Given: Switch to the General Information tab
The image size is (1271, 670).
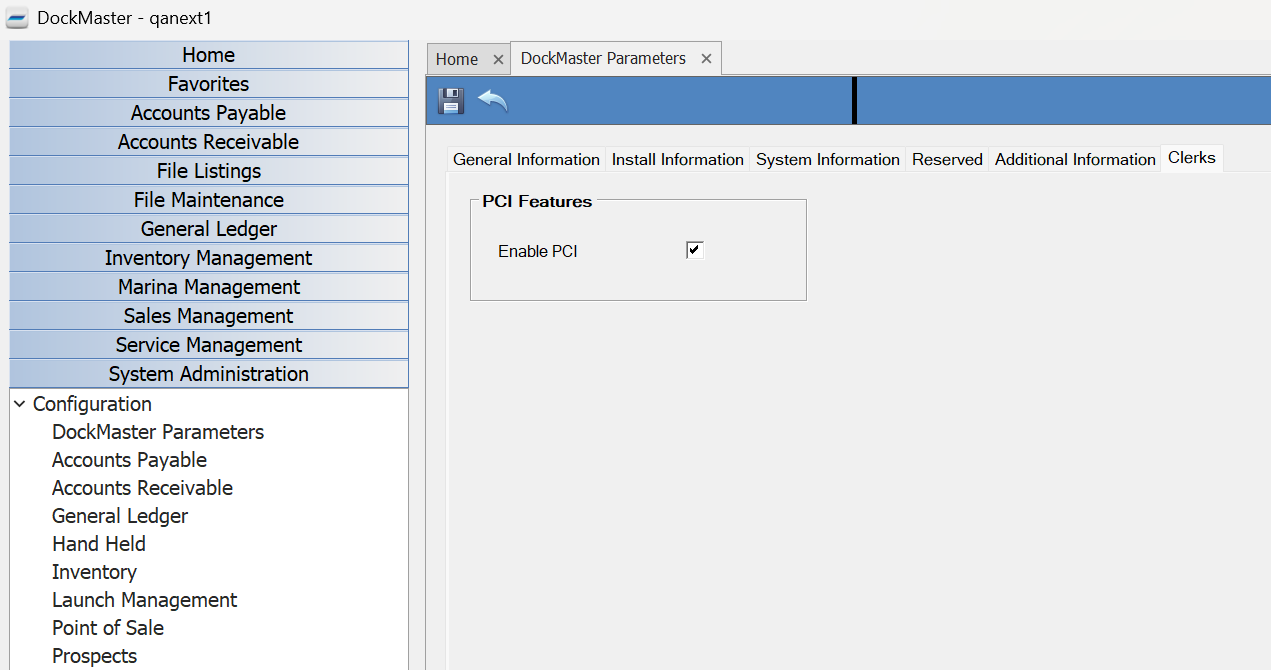Looking at the screenshot, I should click(x=526, y=159).
